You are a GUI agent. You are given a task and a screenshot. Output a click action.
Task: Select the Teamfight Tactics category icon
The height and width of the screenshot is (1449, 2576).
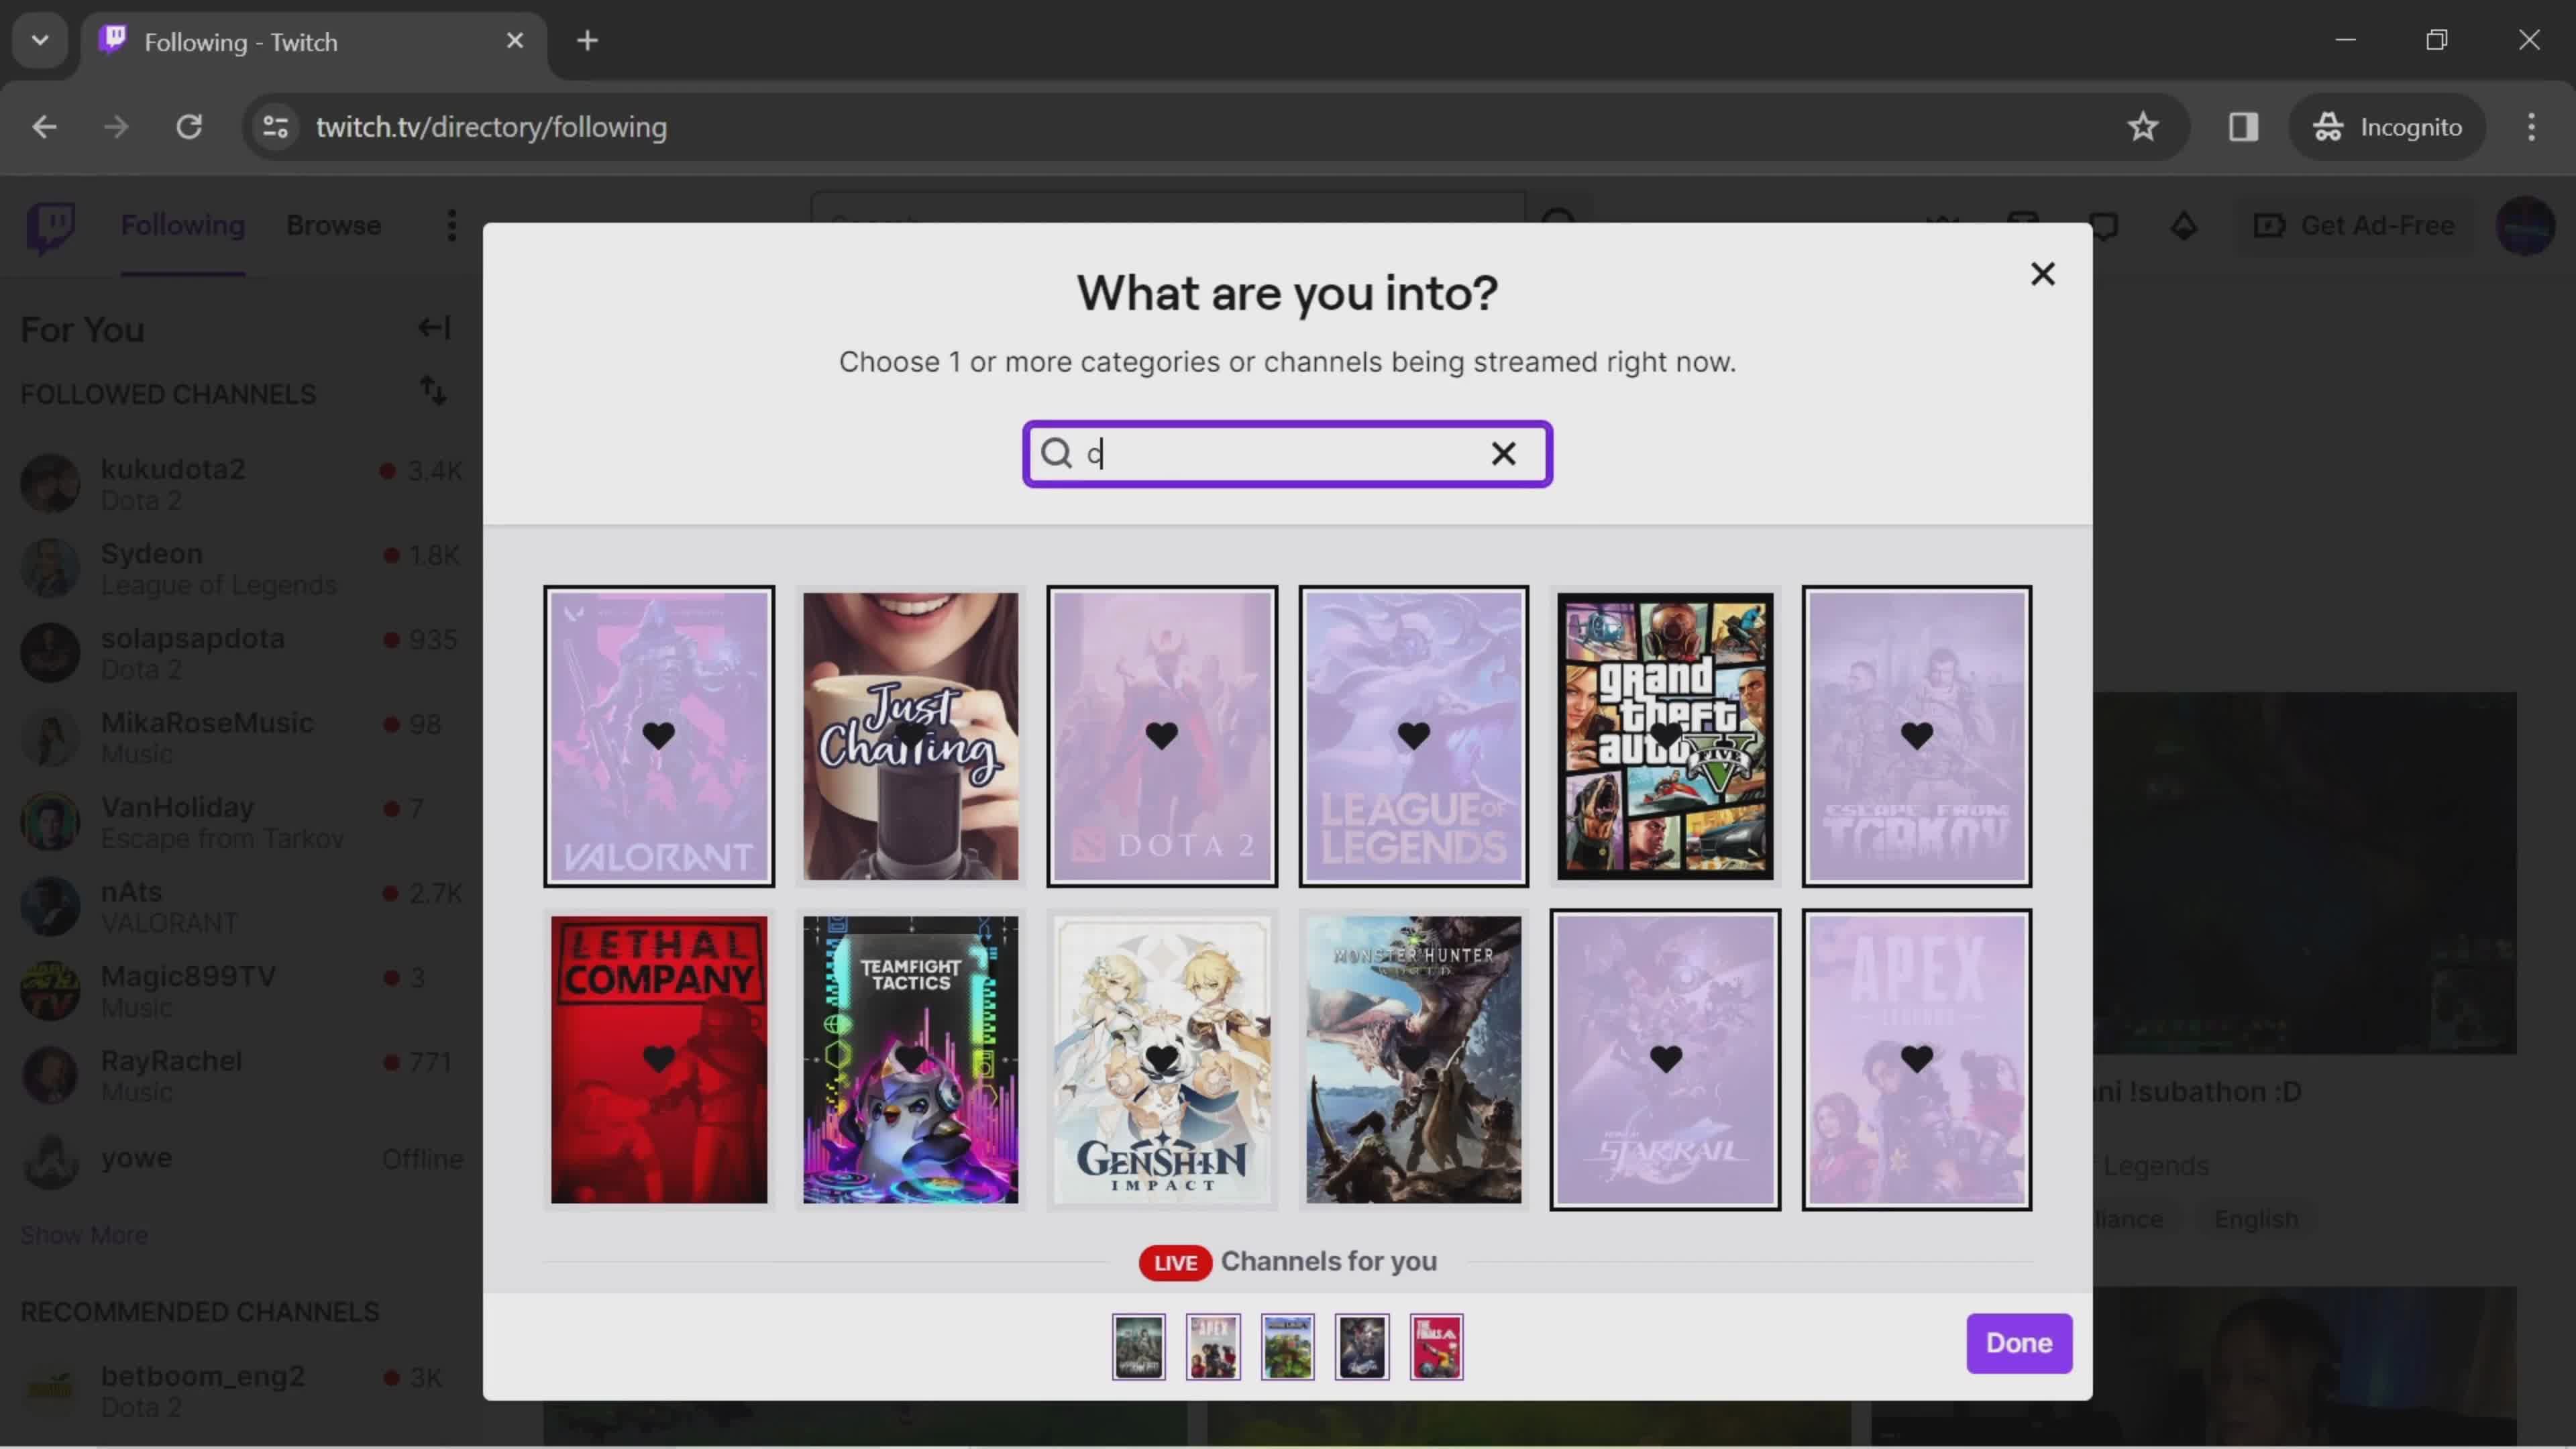point(910,1058)
